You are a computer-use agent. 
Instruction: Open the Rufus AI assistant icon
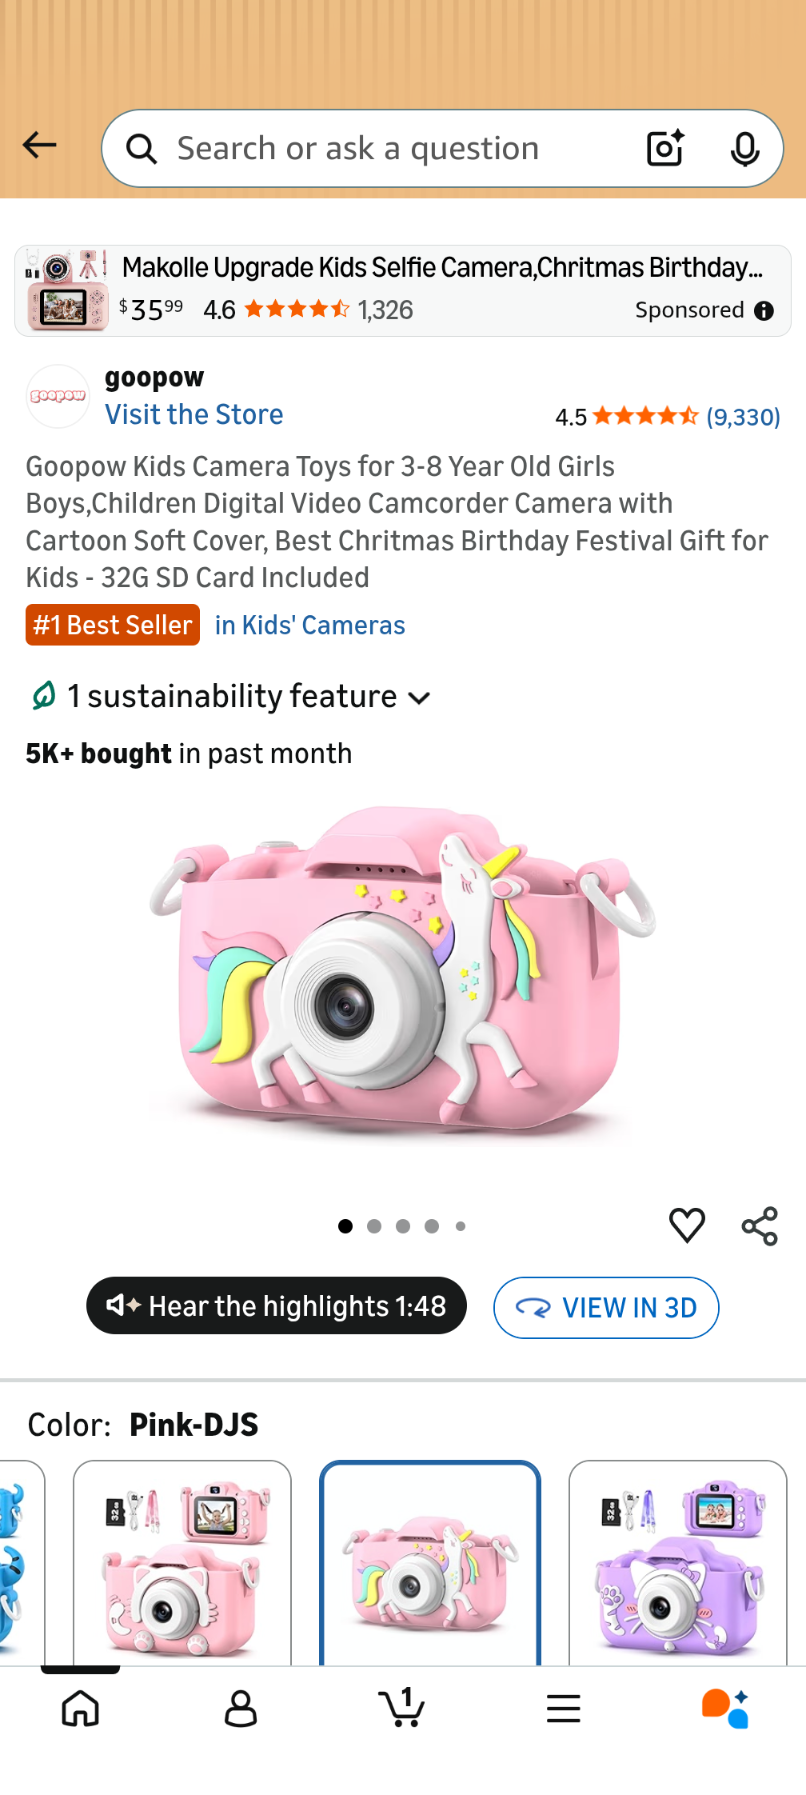tap(725, 1708)
